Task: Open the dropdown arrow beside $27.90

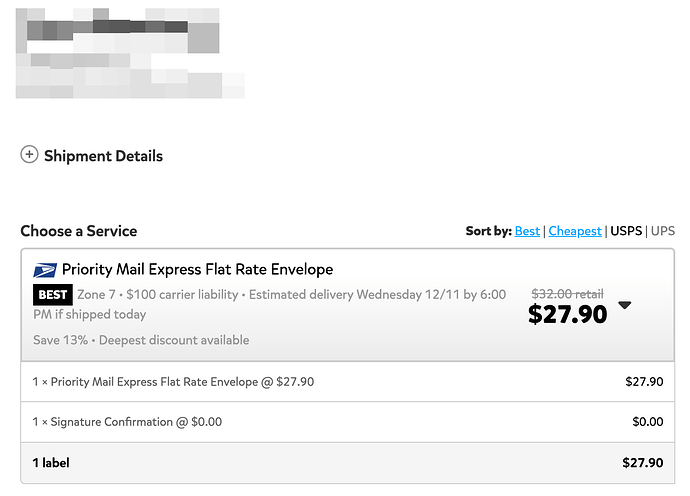Action: point(625,306)
